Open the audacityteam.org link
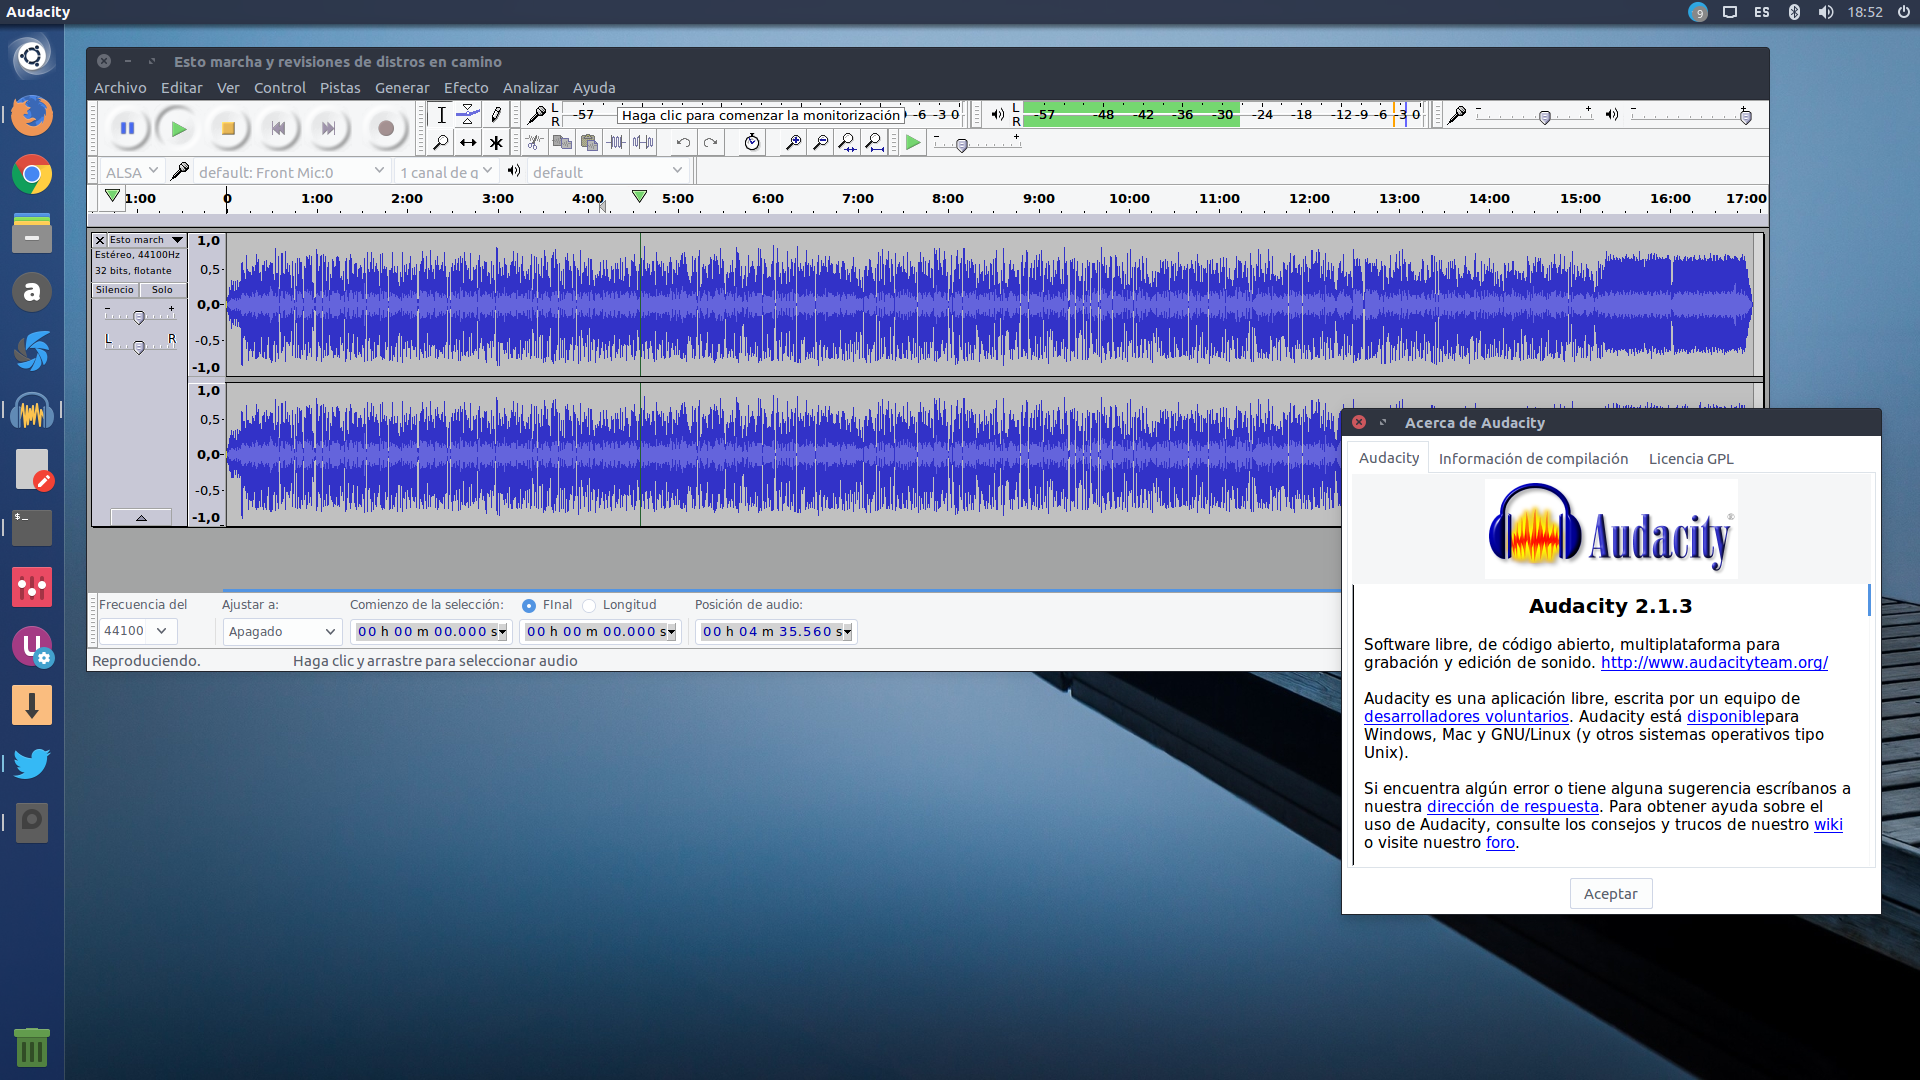This screenshot has height=1080, width=1920. click(1713, 662)
